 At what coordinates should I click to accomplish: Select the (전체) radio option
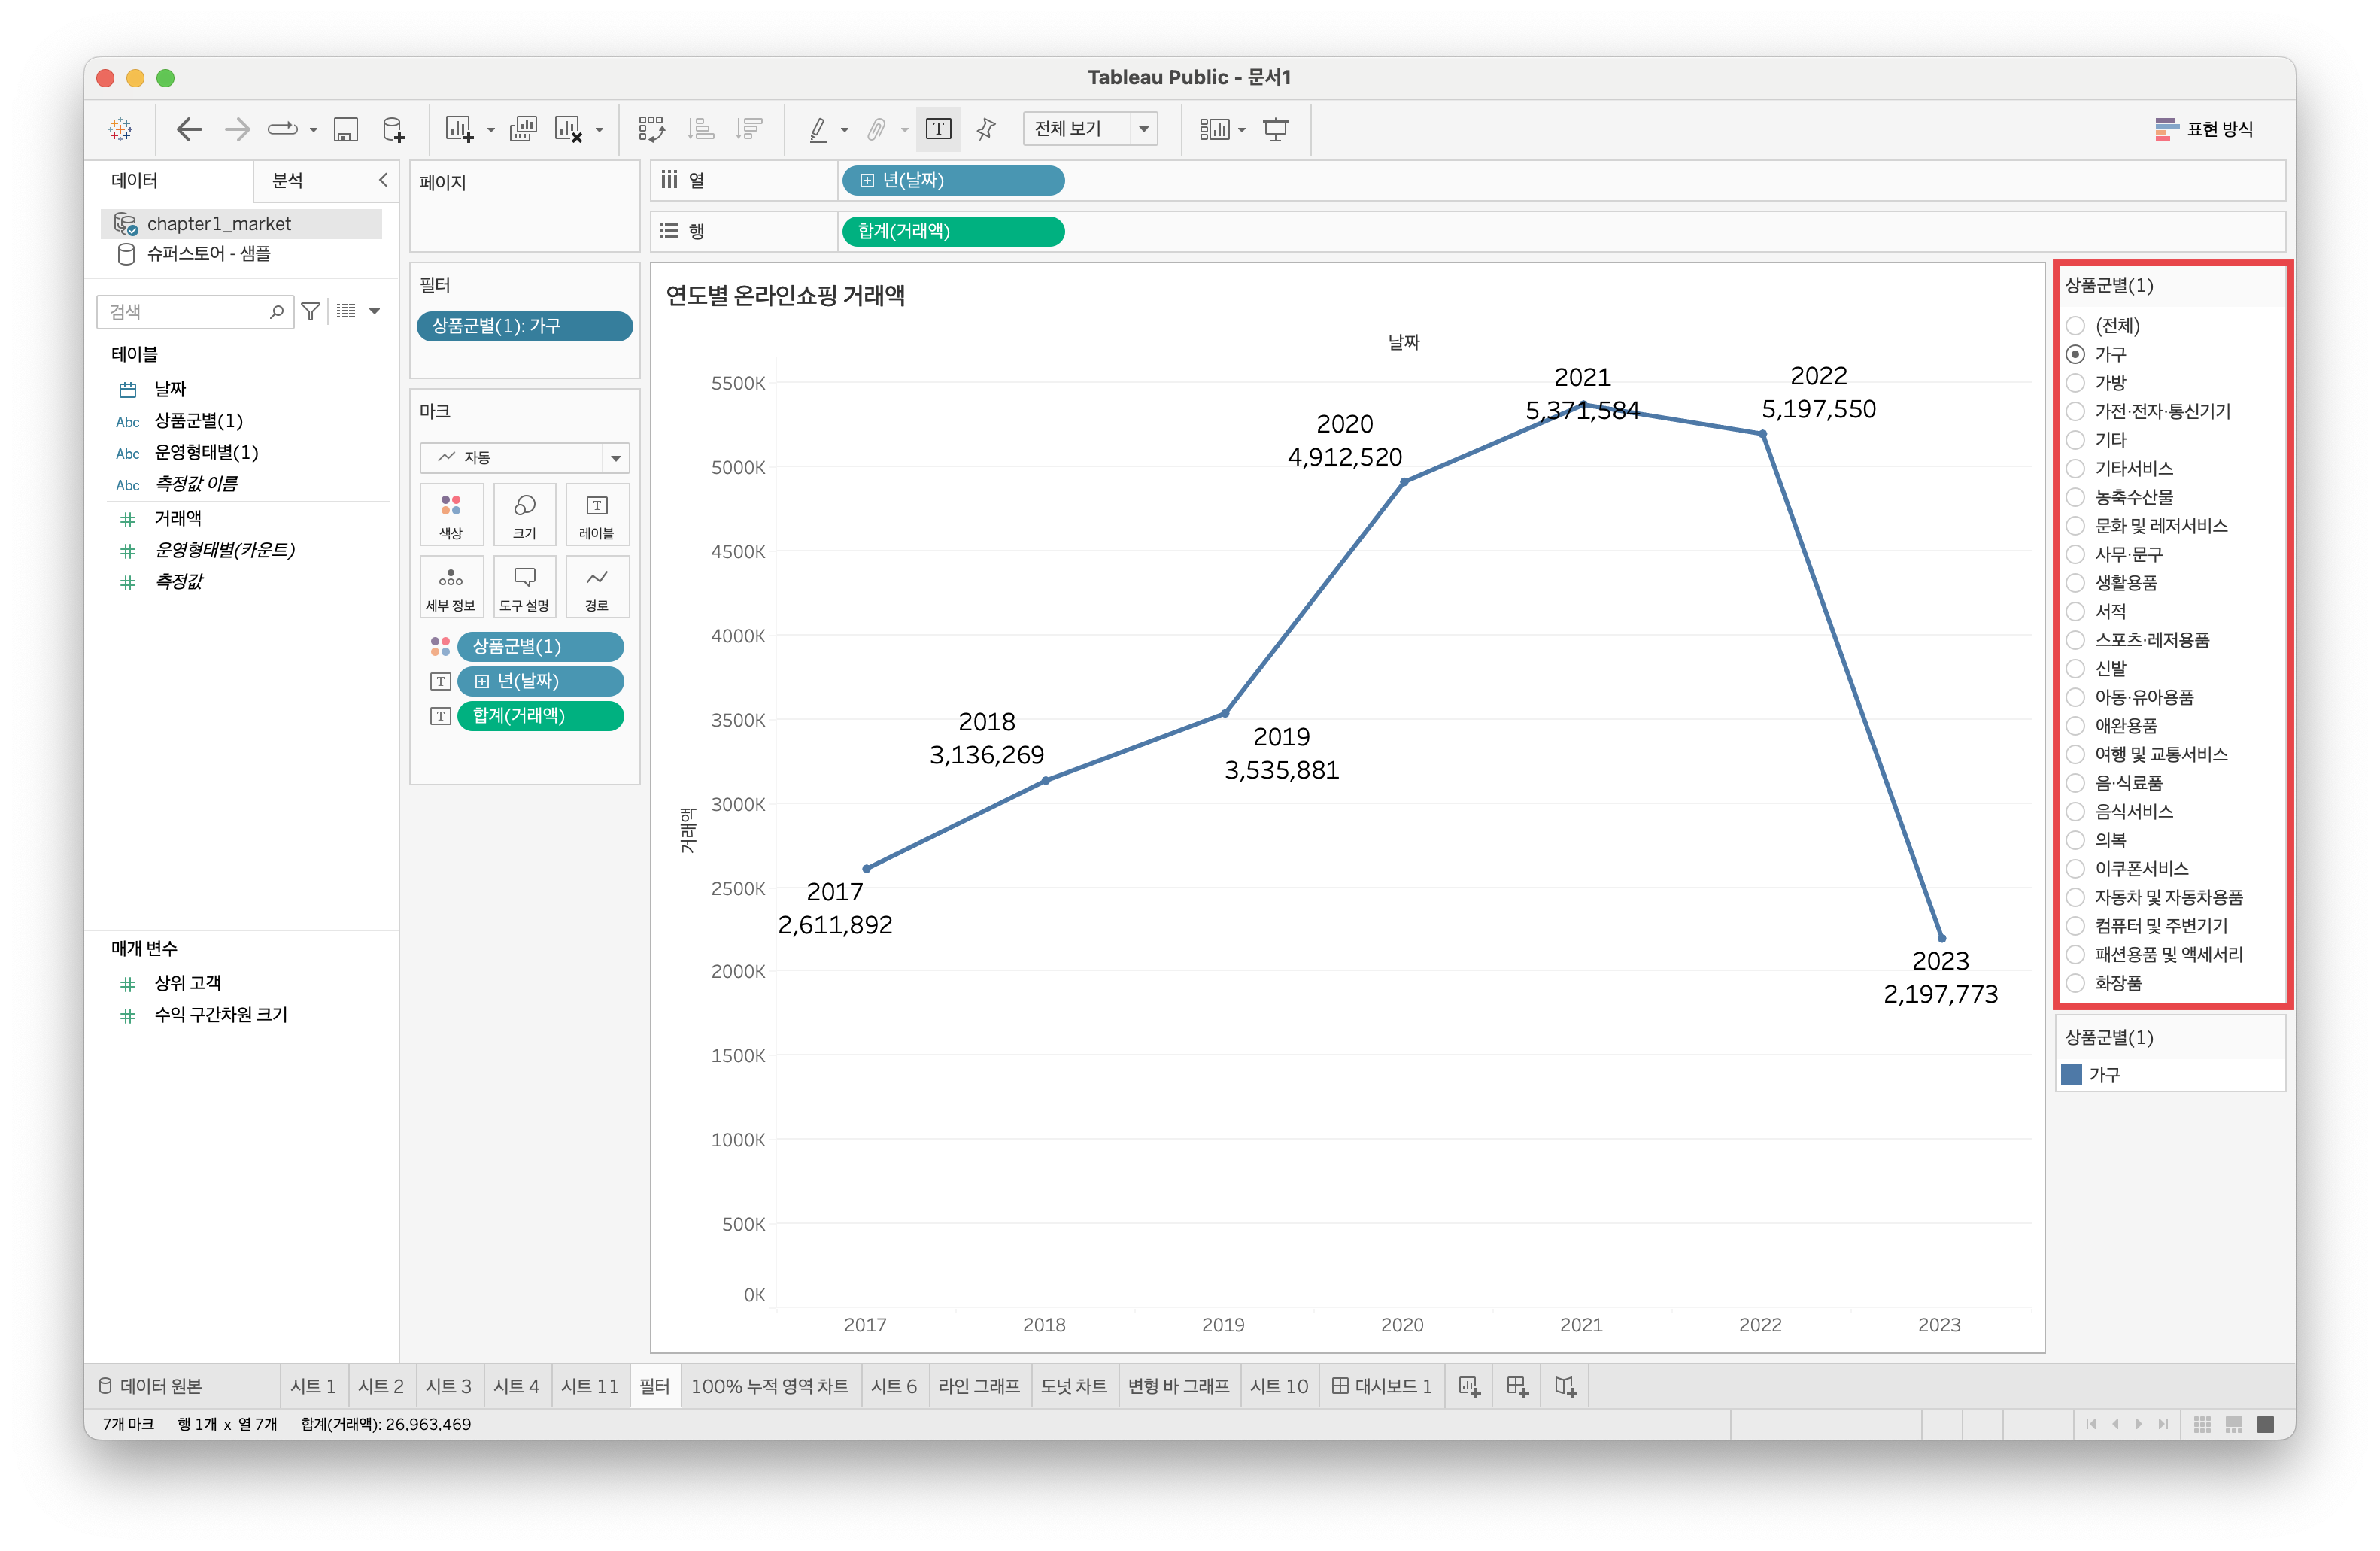point(2076,326)
